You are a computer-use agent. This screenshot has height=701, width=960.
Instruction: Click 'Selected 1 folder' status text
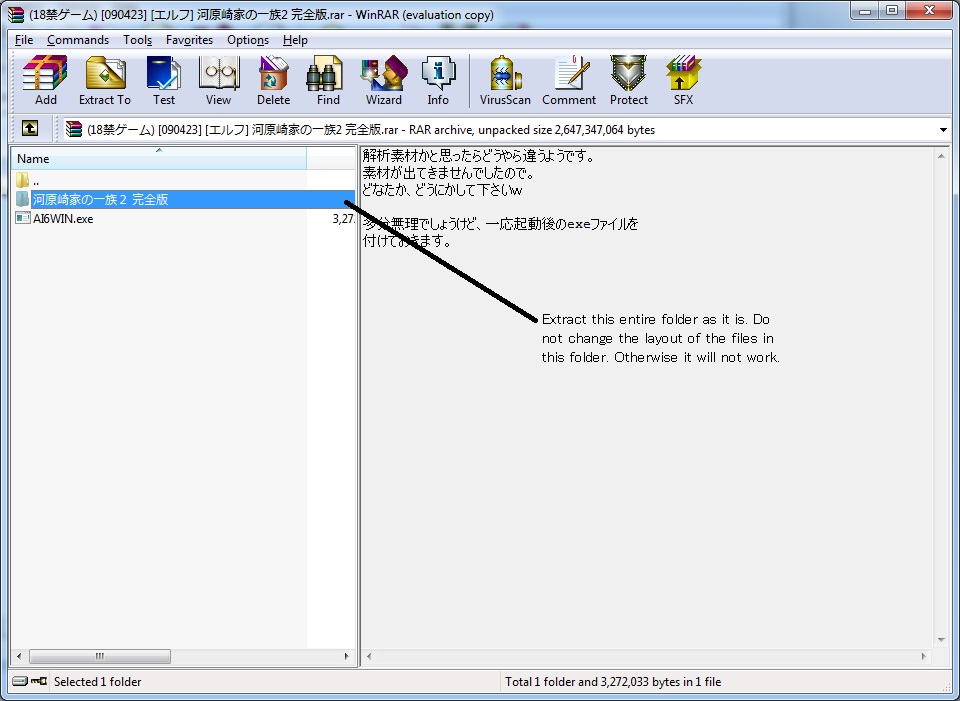tap(97, 681)
